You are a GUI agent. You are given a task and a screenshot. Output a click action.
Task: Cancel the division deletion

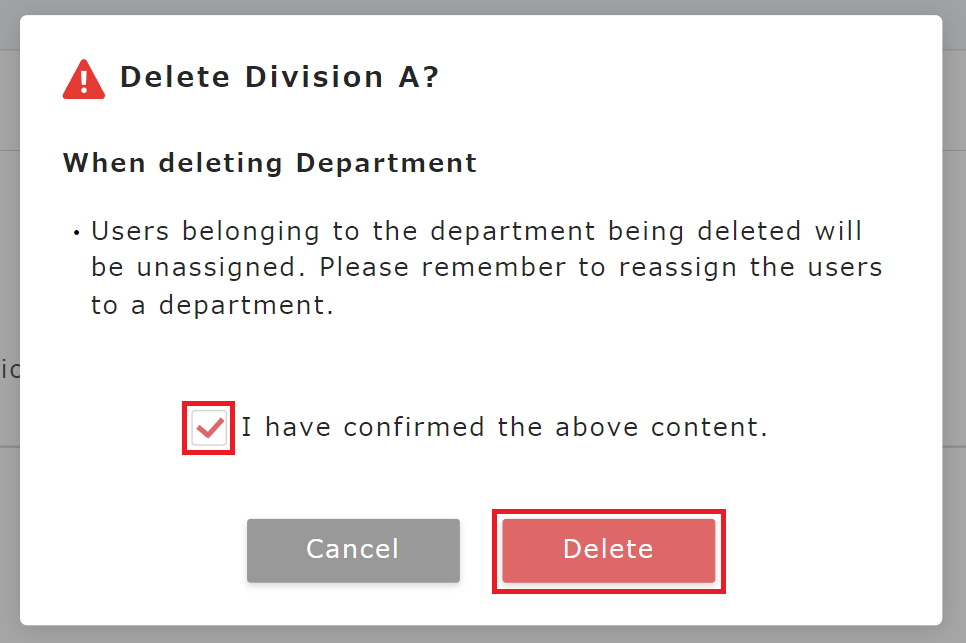353,550
